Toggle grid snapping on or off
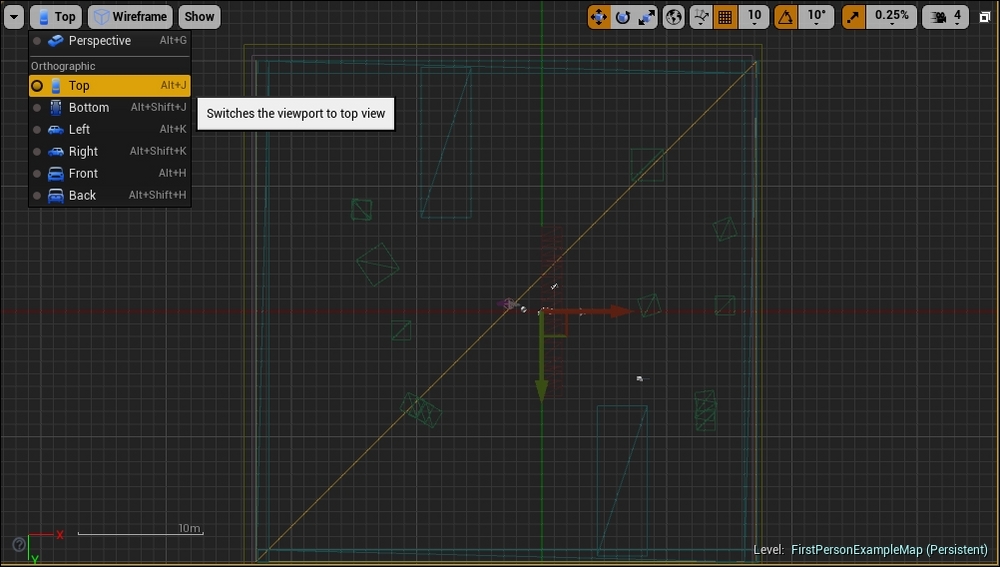This screenshot has width=1000, height=567. [x=726, y=17]
